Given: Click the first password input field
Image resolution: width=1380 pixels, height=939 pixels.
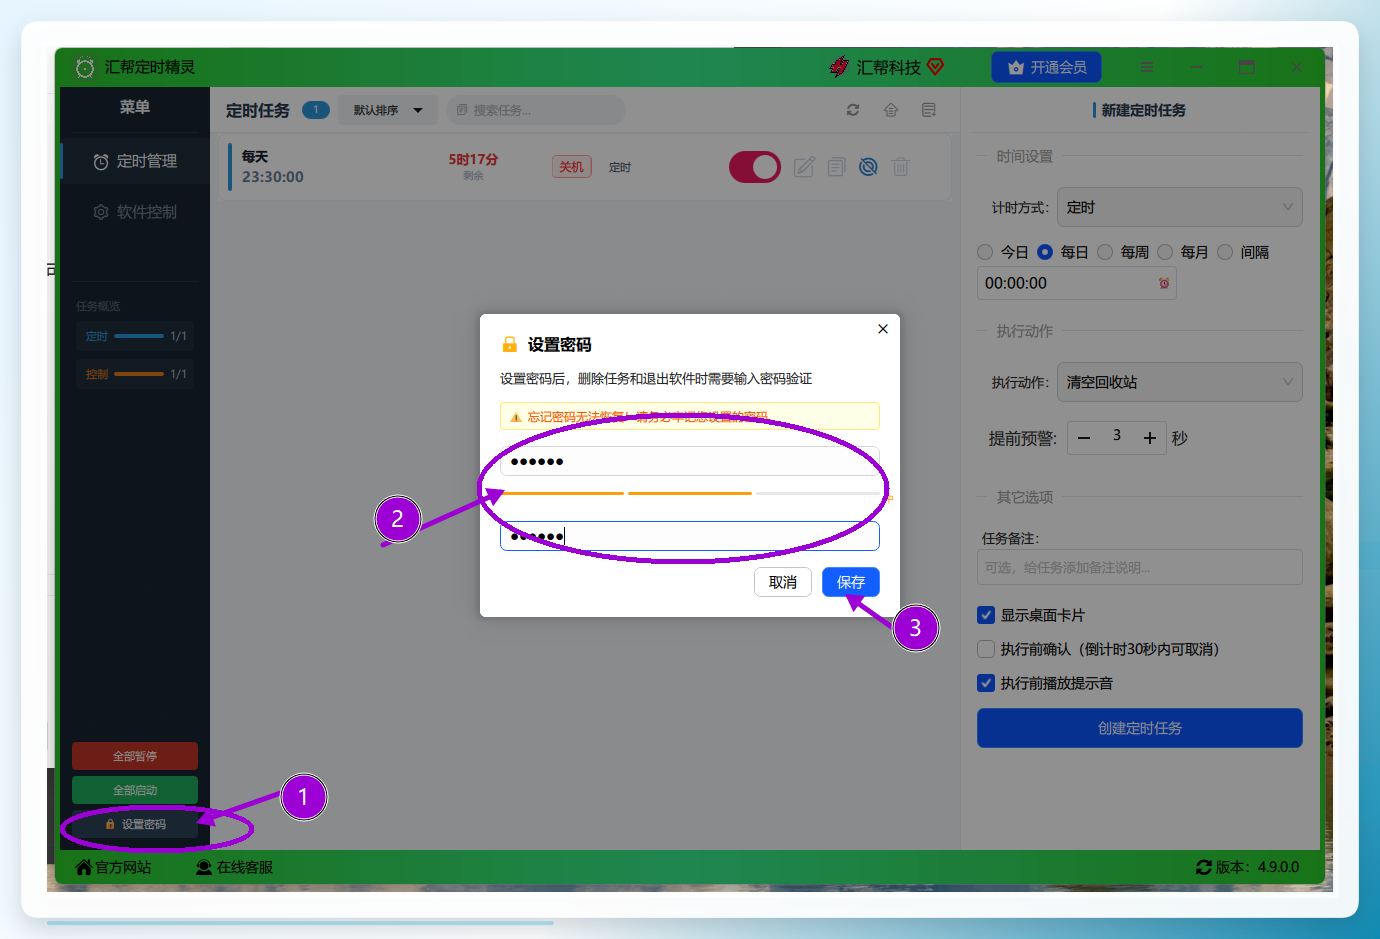Looking at the screenshot, I should (x=690, y=461).
